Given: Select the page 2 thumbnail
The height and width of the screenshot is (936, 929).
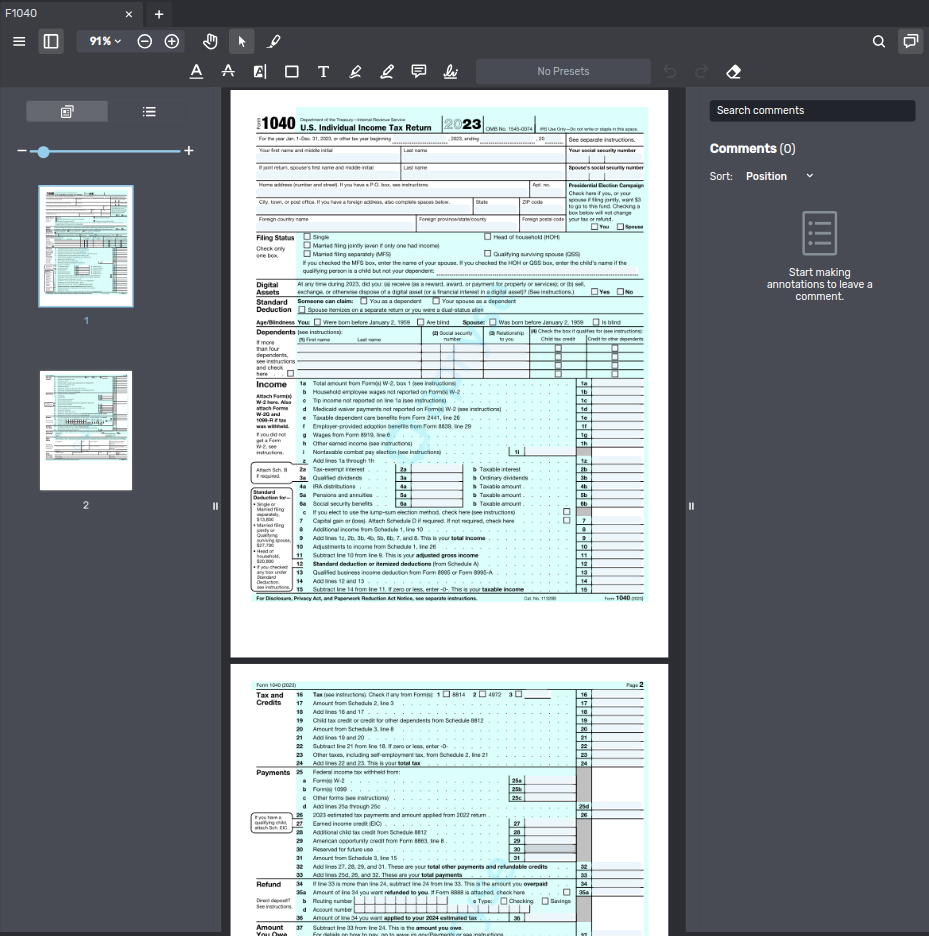Looking at the screenshot, I should pyautogui.click(x=85, y=430).
